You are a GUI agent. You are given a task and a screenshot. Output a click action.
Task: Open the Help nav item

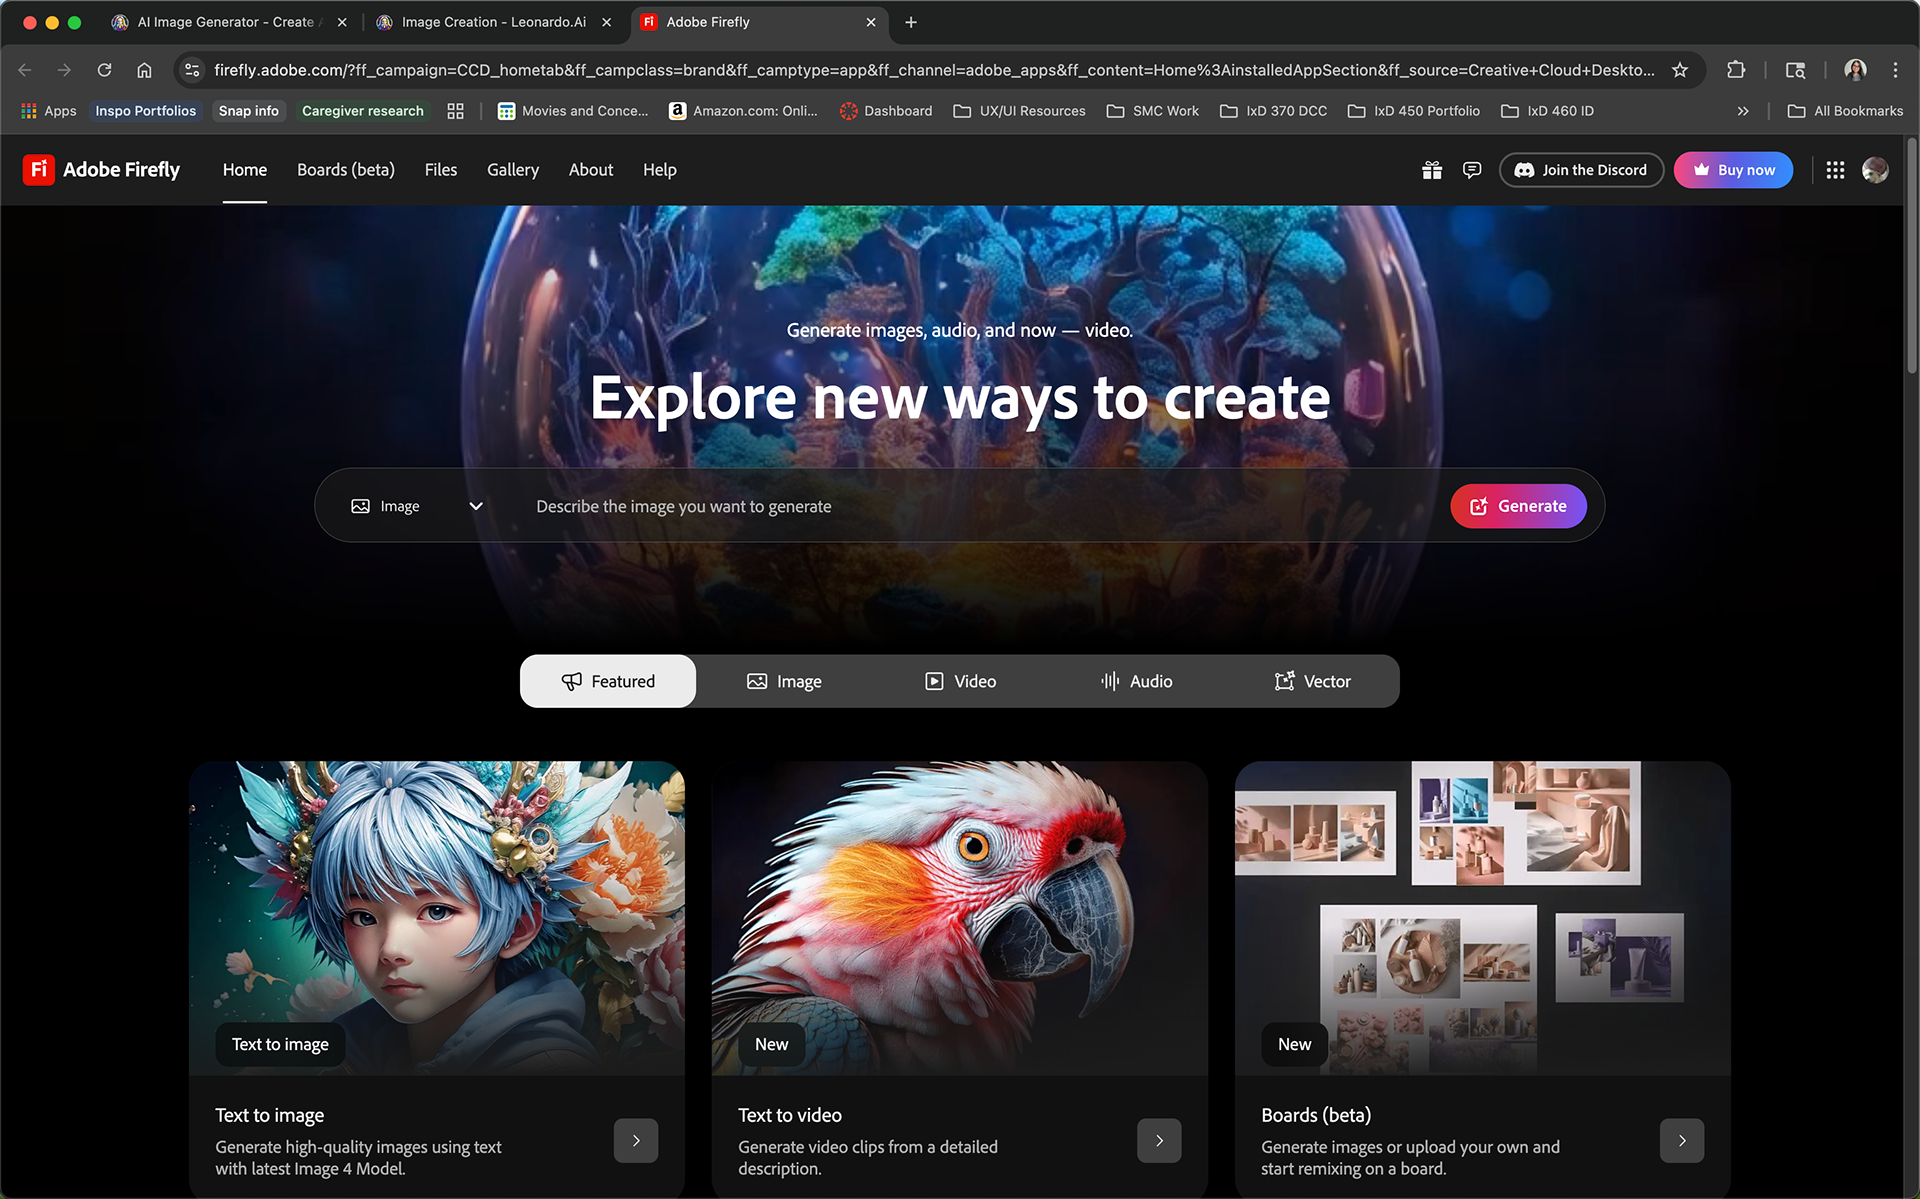pos(660,170)
